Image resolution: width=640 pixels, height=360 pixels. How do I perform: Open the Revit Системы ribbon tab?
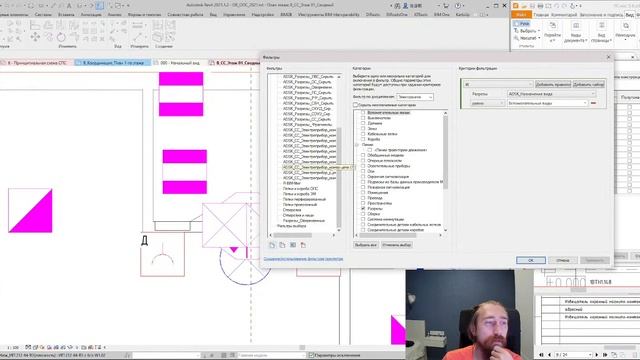coord(43,15)
